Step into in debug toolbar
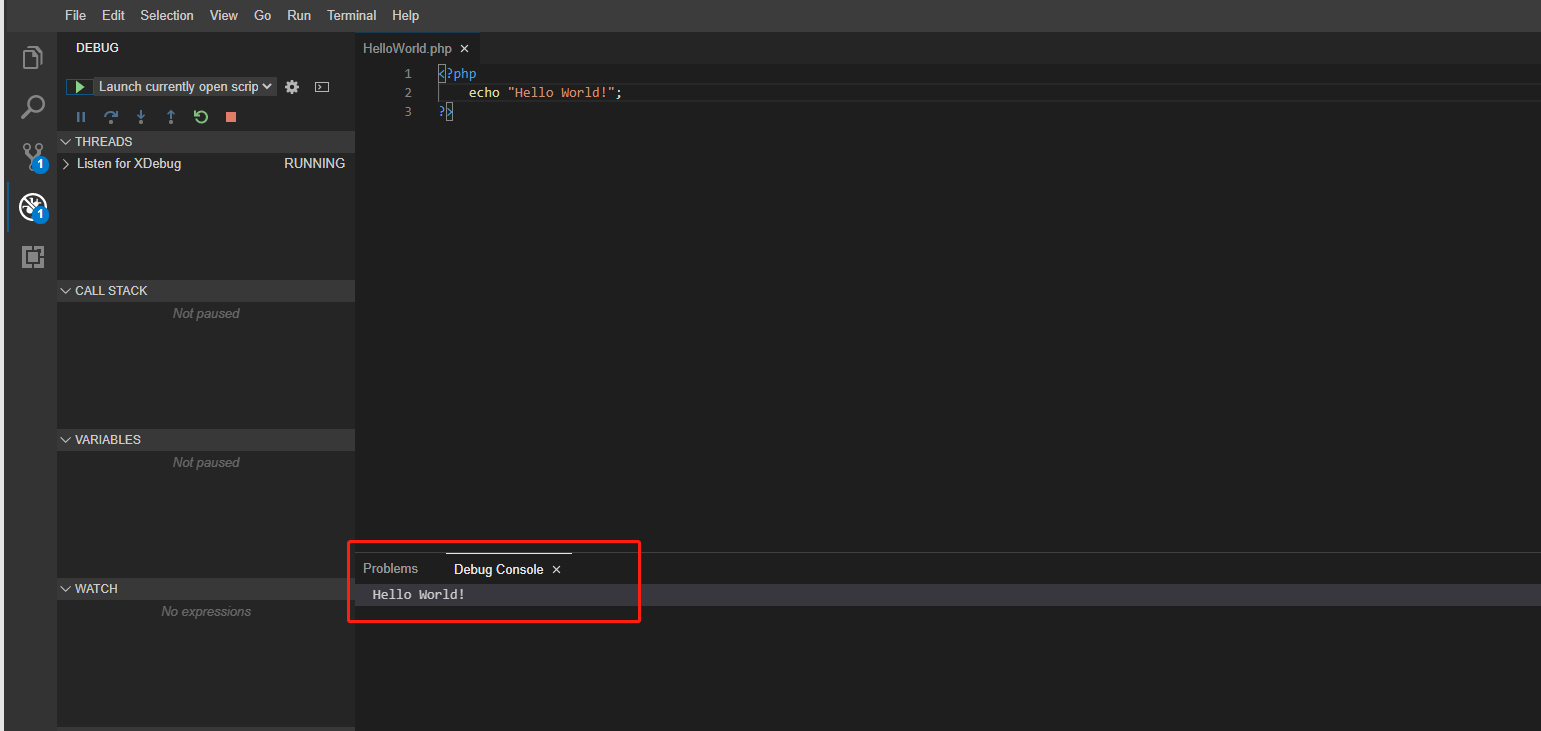The width and height of the screenshot is (1541, 731). tap(141, 117)
